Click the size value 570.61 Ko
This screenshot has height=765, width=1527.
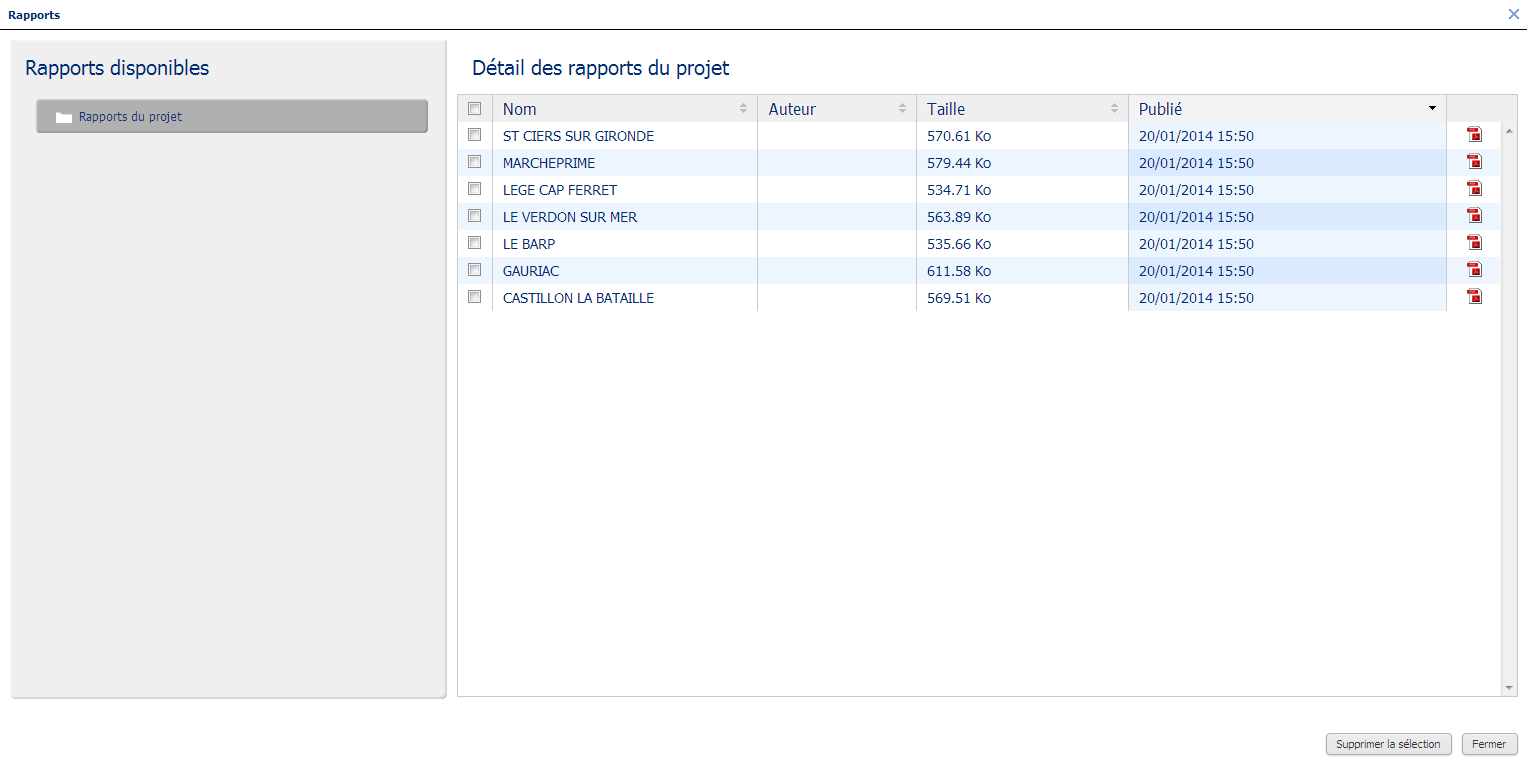click(x=959, y=136)
